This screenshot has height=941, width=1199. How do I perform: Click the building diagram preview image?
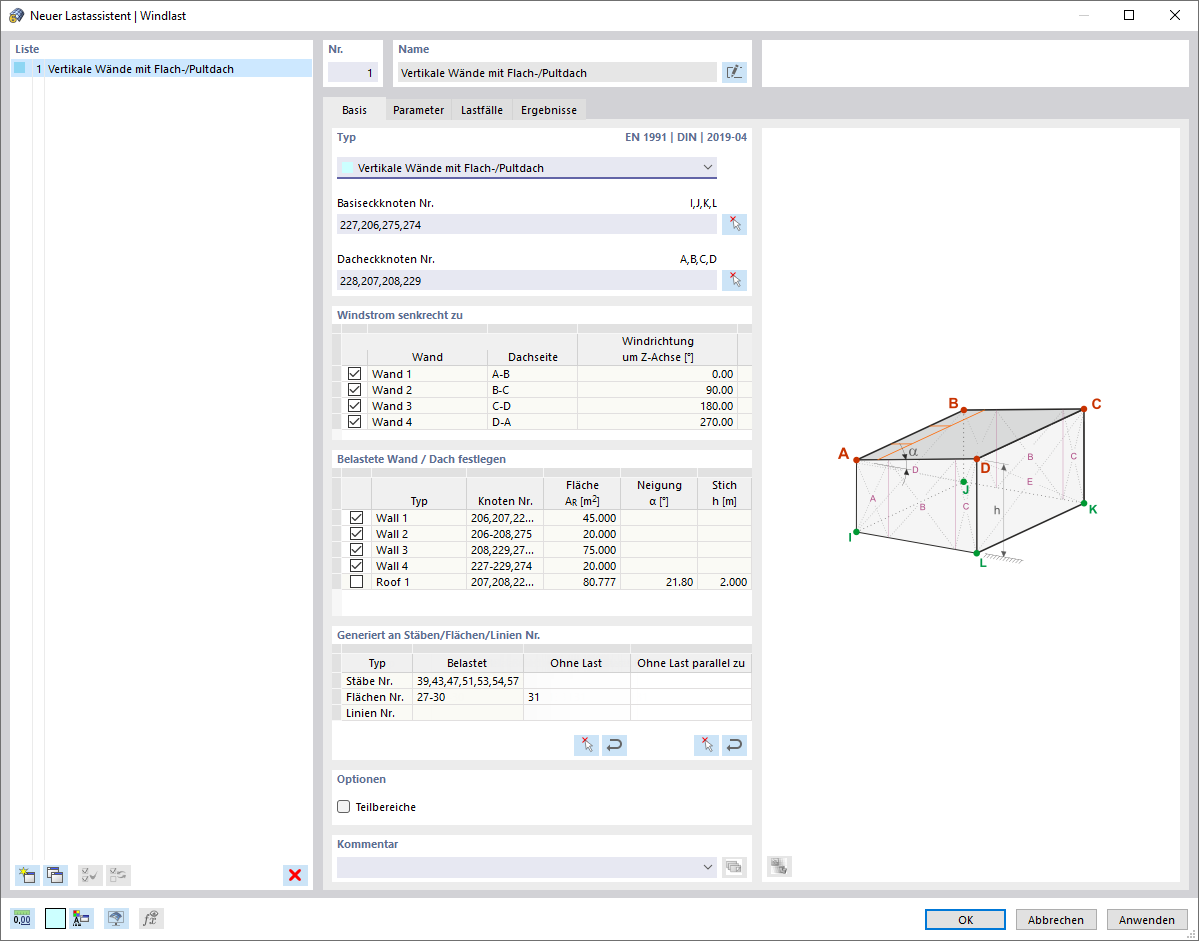[971, 482]
